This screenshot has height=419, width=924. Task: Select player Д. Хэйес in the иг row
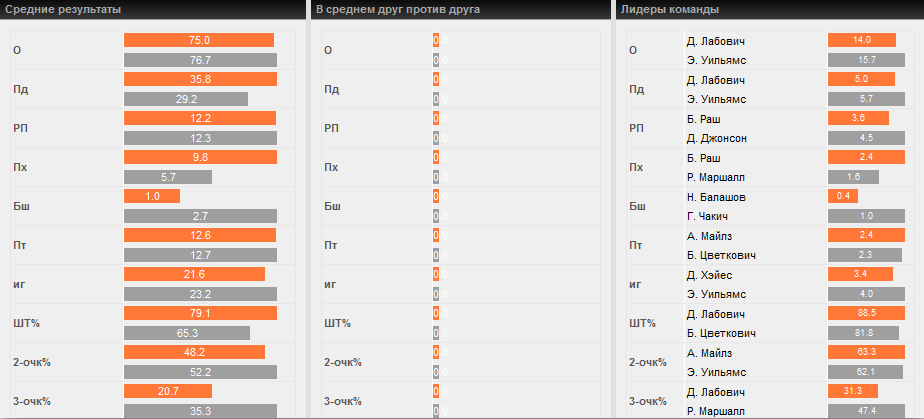click(x=711, y=274)
